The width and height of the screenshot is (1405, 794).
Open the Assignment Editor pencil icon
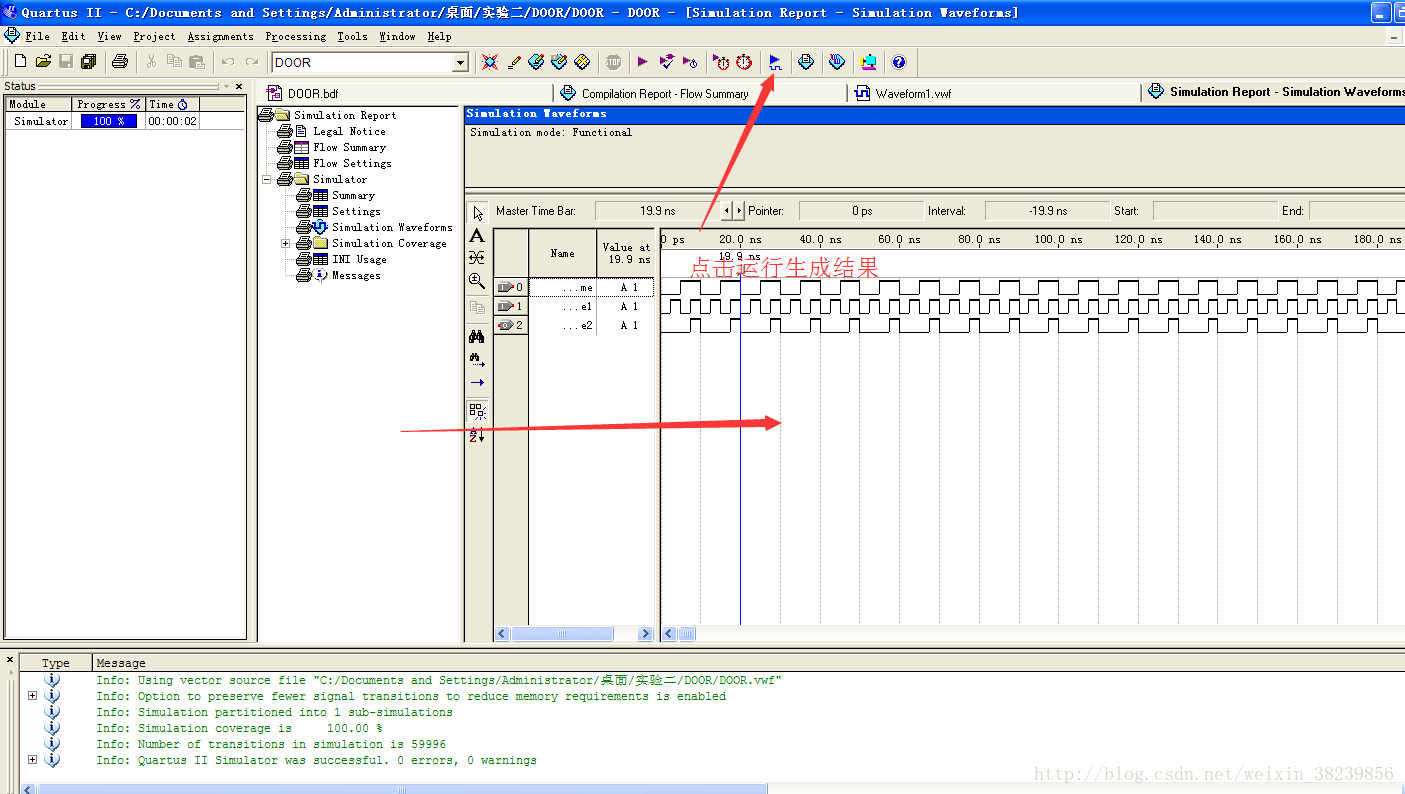point(514,62)
